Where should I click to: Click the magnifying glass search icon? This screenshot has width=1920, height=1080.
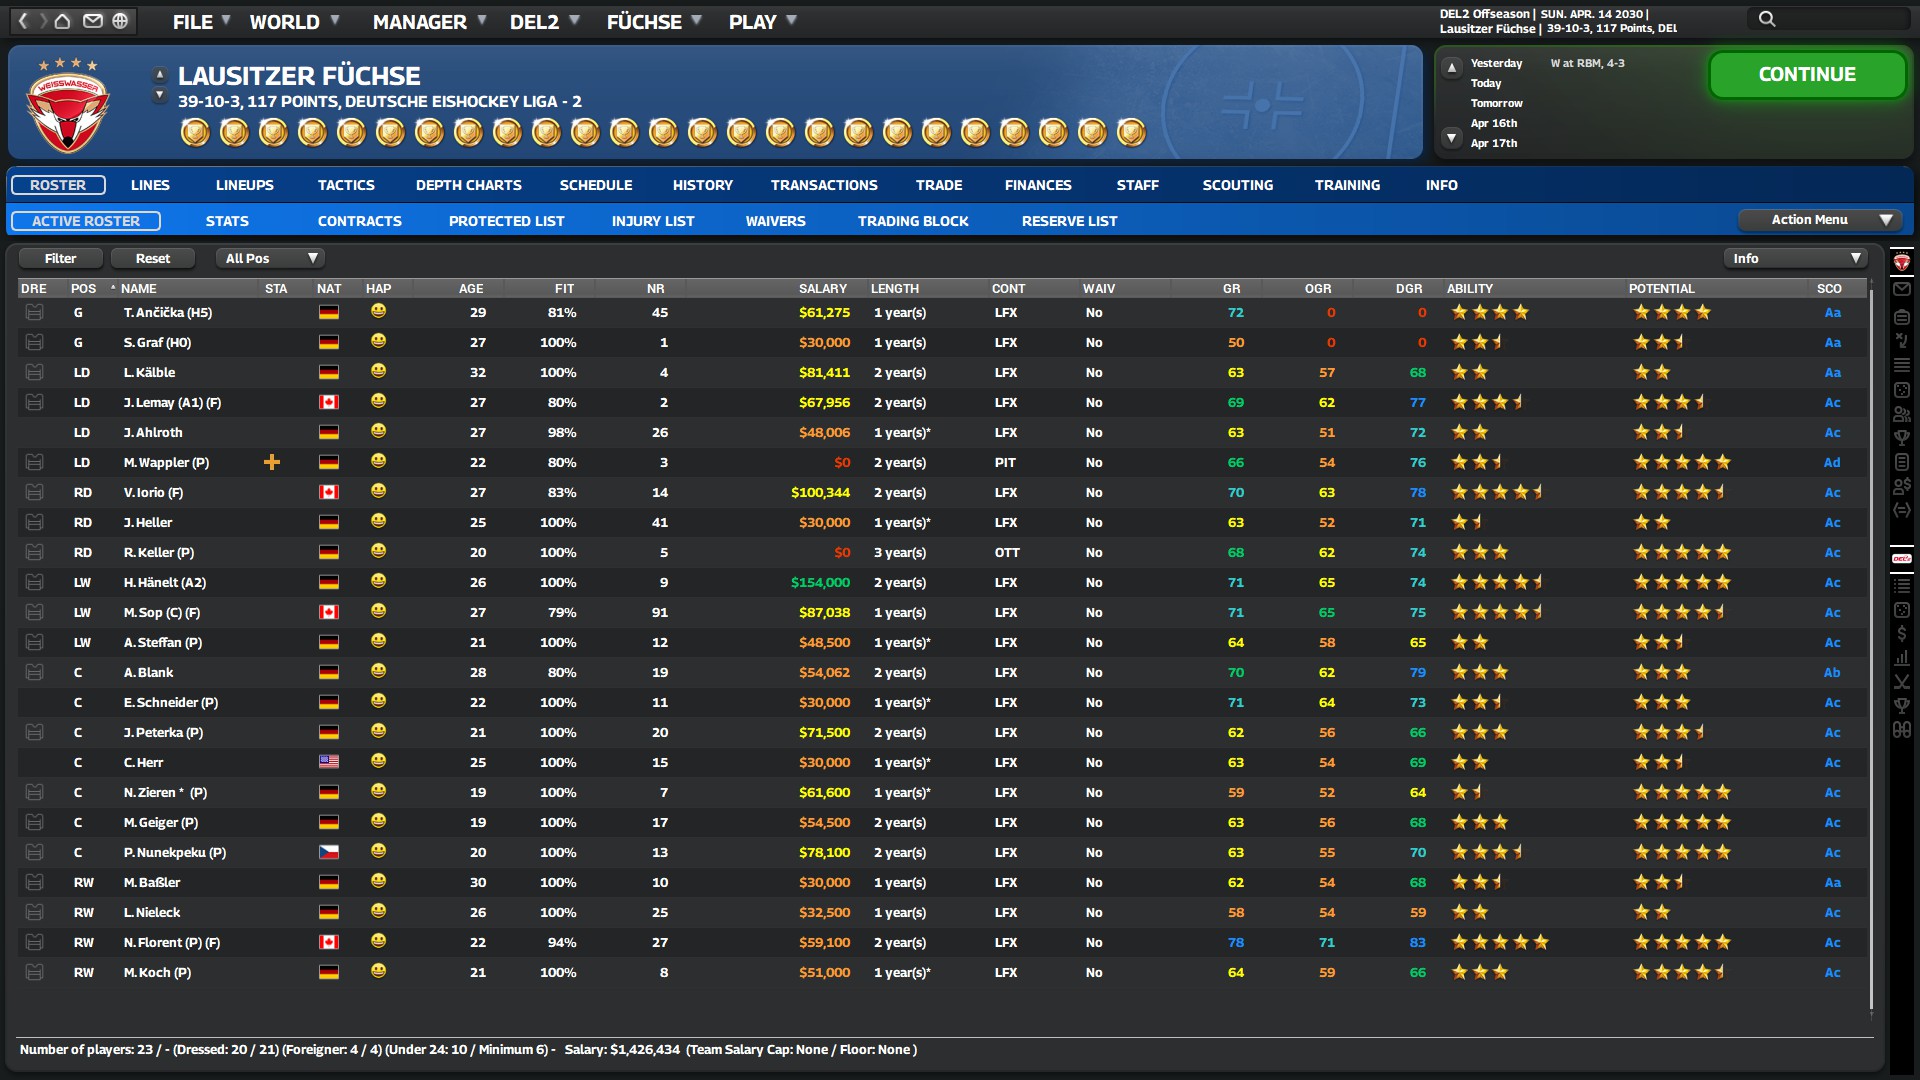[1767, 19]
